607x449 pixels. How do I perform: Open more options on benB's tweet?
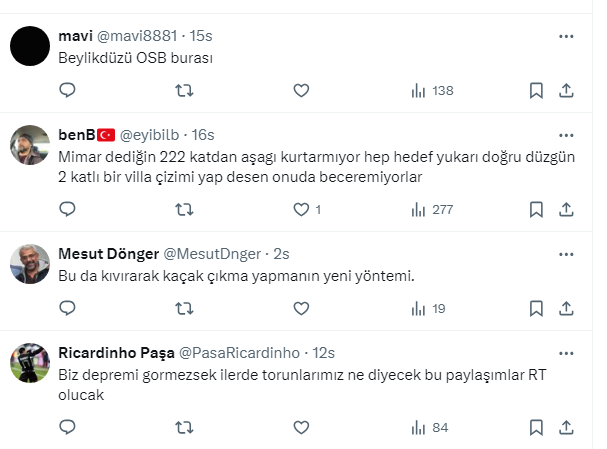[x=566, y=135]
